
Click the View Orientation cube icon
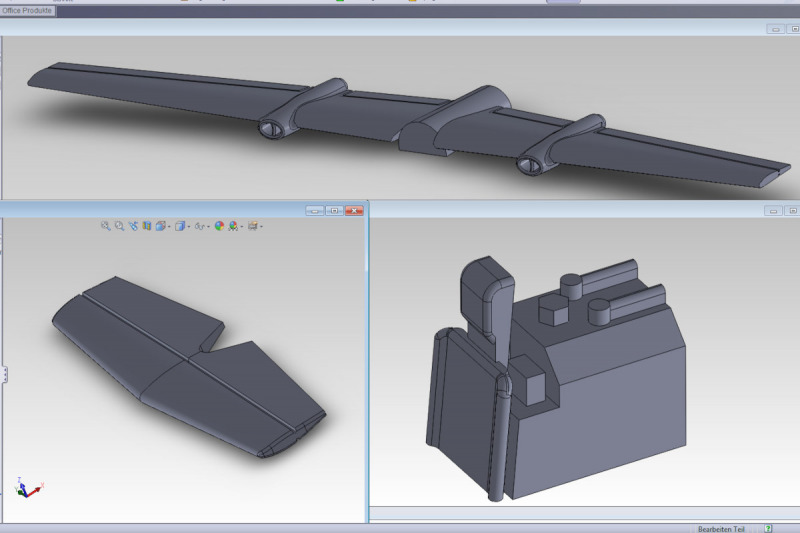click(x=161, y=226)
